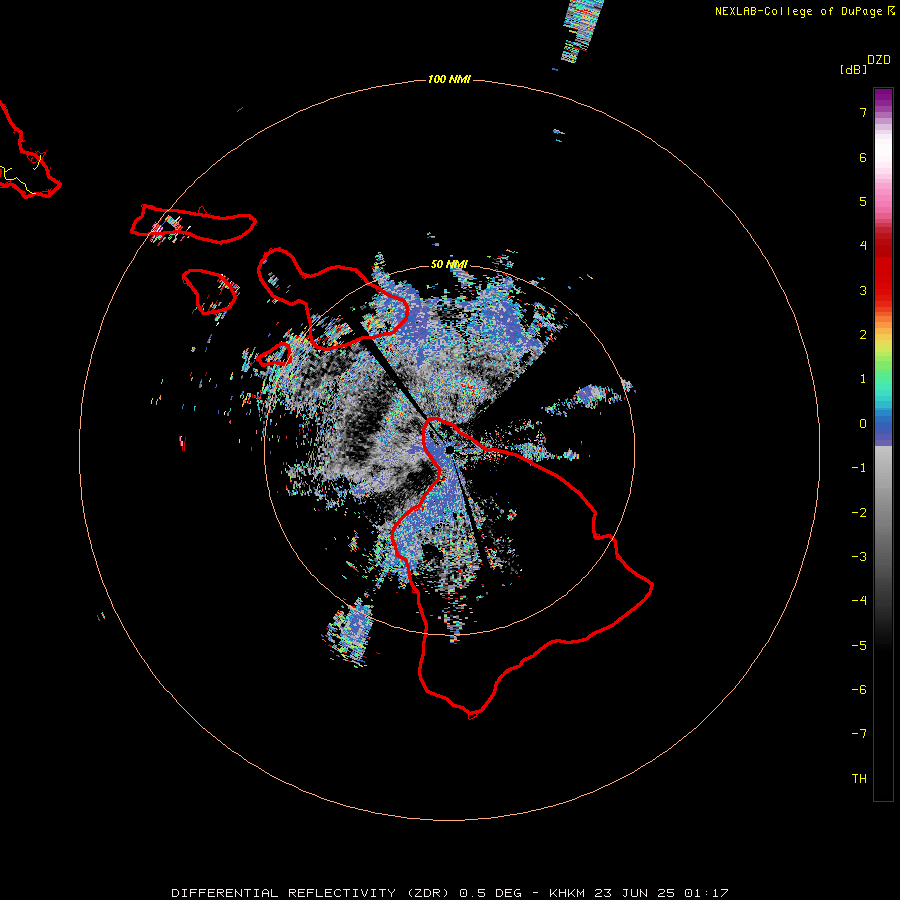Image resolution: width=900 pixels, height=900 pixels.
Task: Click the purple top of color bar
Action: tap(883, 98)
